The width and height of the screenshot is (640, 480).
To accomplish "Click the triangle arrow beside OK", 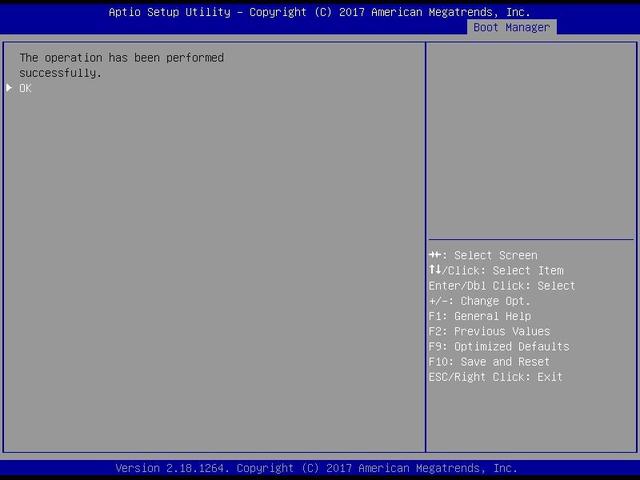I will click(9, 88).
